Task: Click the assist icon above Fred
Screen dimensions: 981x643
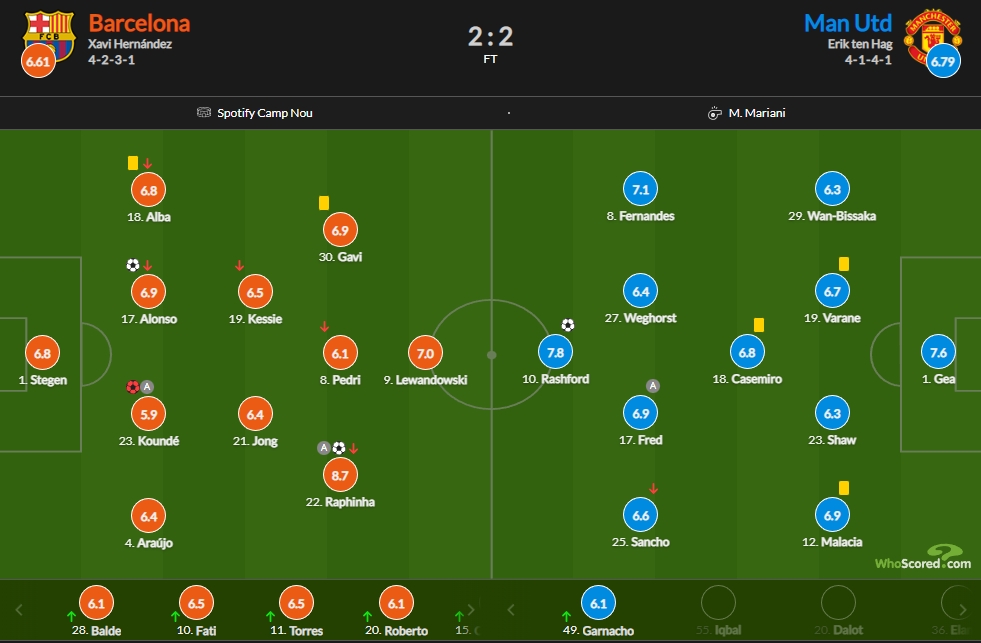Action: pos(653,386)
